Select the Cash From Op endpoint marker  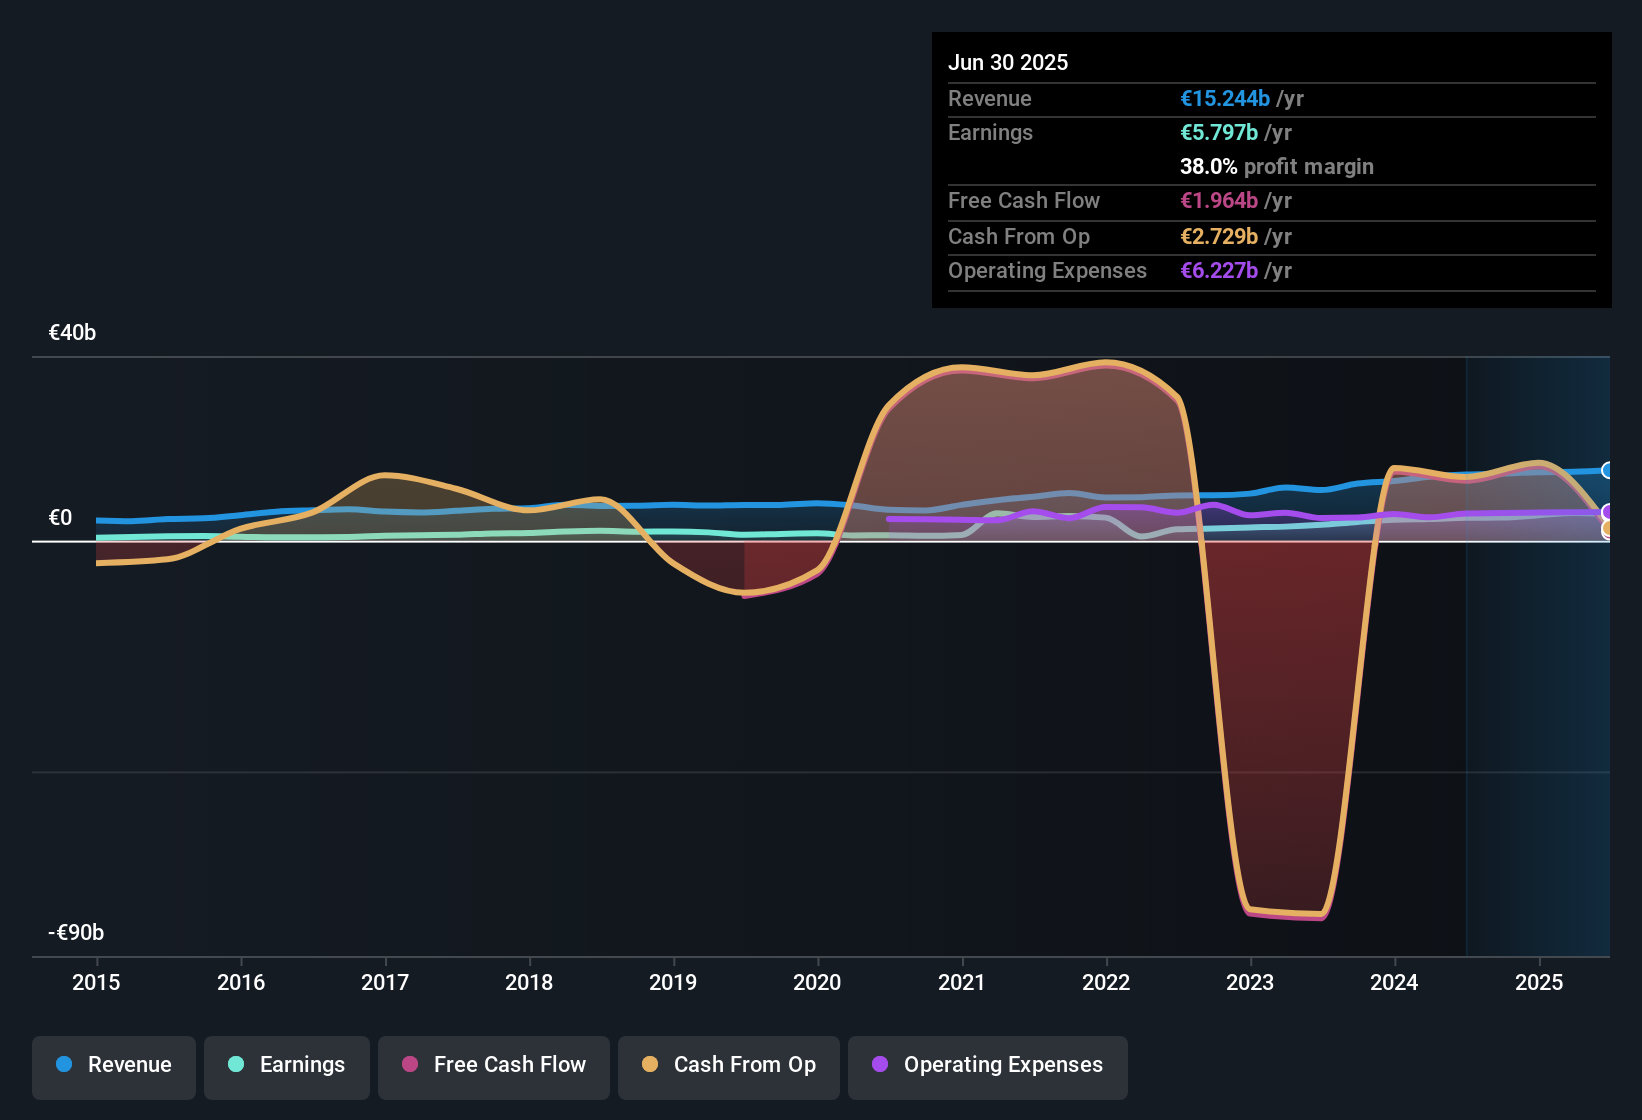(x=1606, y=528)
